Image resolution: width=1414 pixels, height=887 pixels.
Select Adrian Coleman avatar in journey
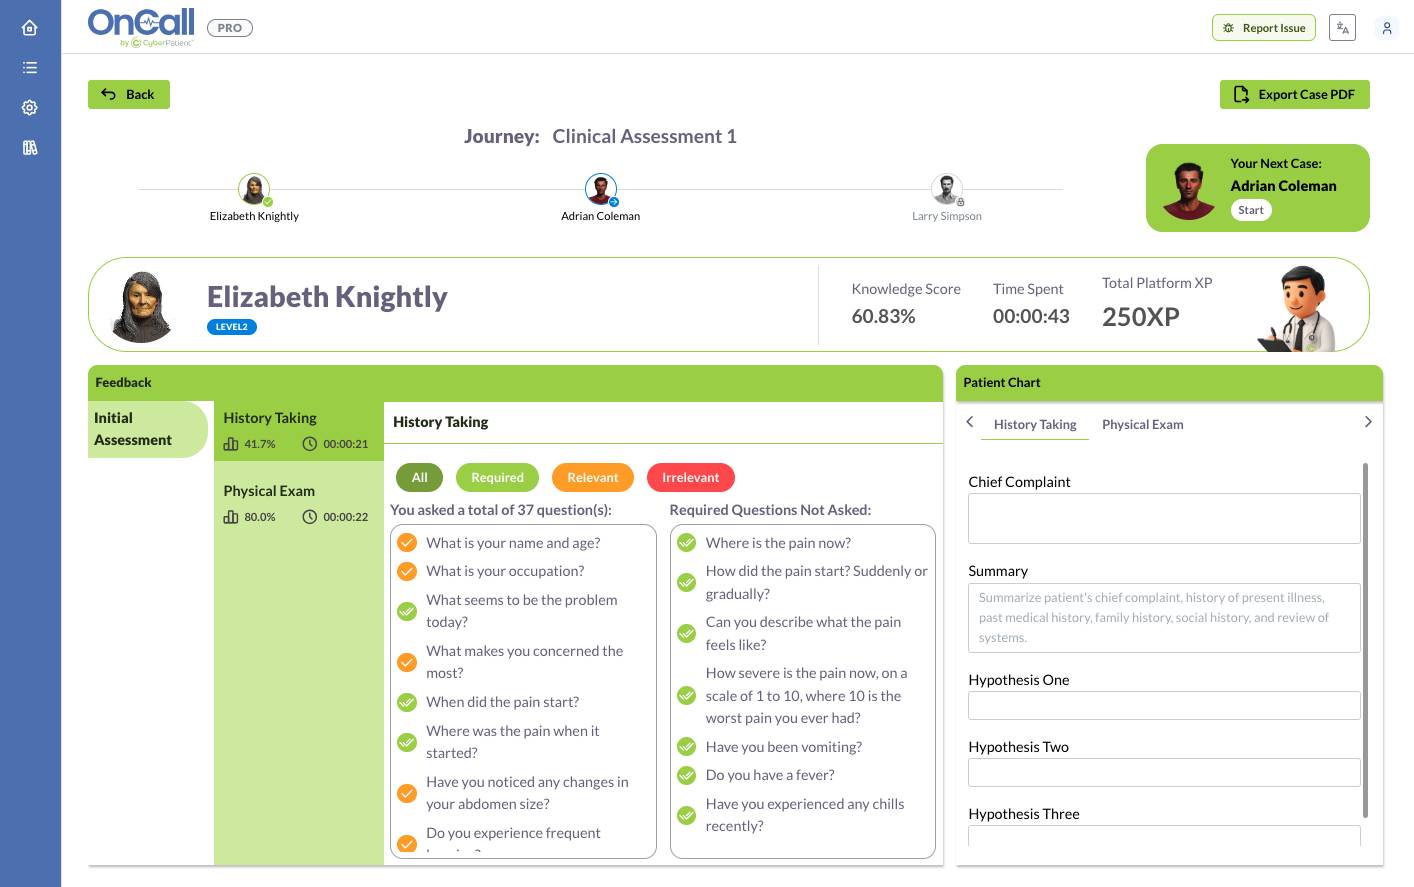pyautogui.click(x=601, y=189)
